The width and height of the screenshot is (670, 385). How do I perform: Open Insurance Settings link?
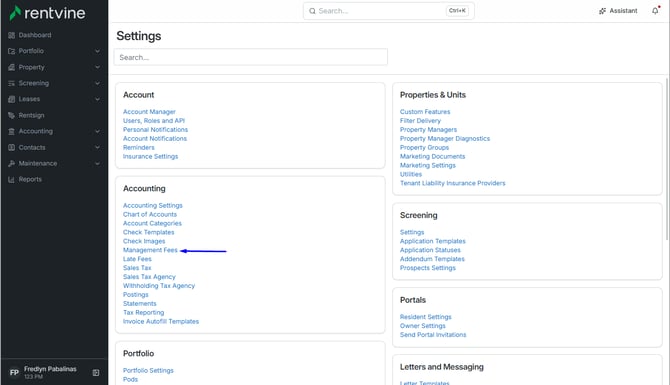coord(150,156)
